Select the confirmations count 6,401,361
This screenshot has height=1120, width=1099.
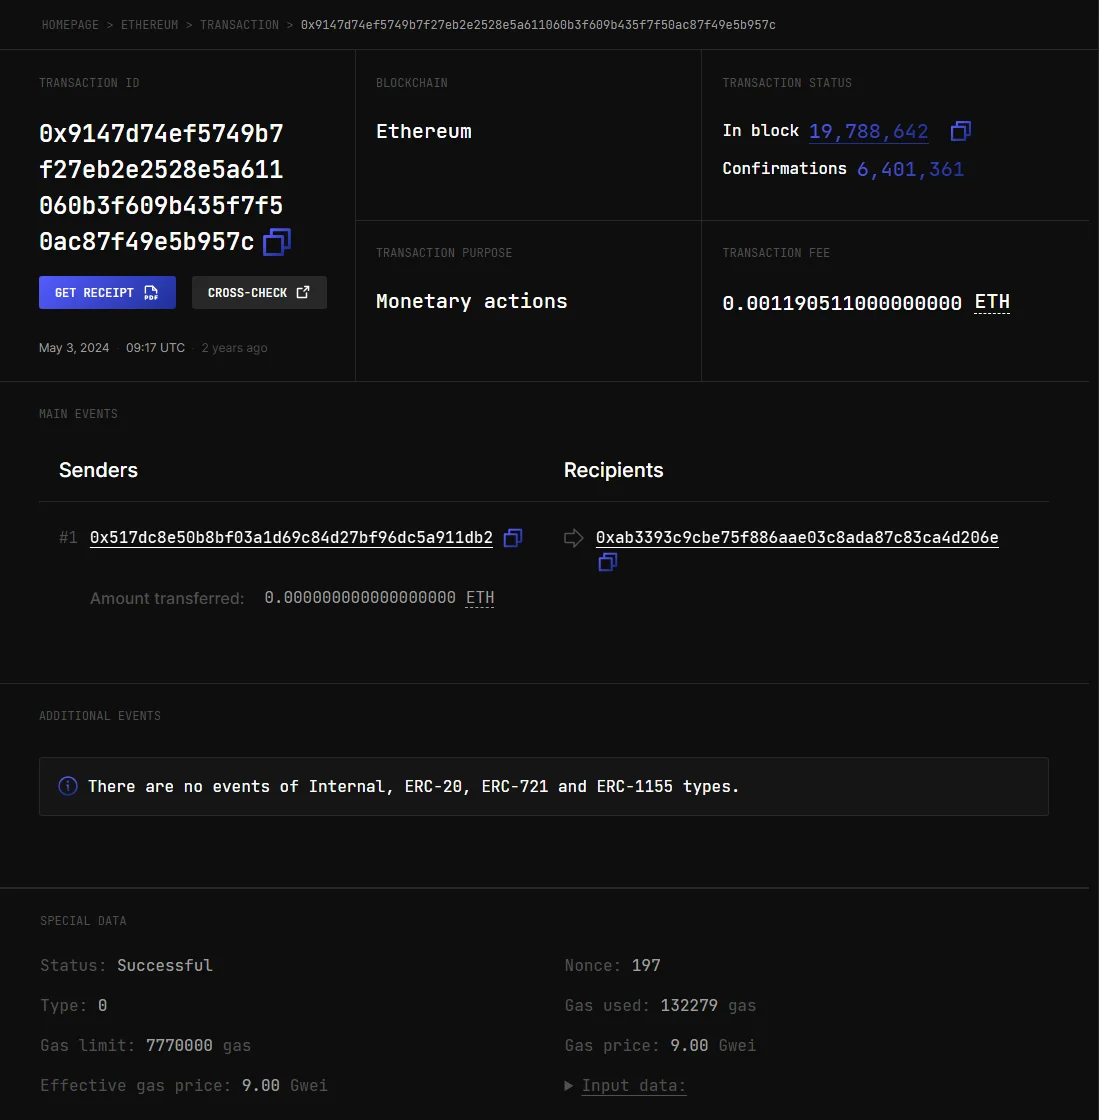pos(910,169)
